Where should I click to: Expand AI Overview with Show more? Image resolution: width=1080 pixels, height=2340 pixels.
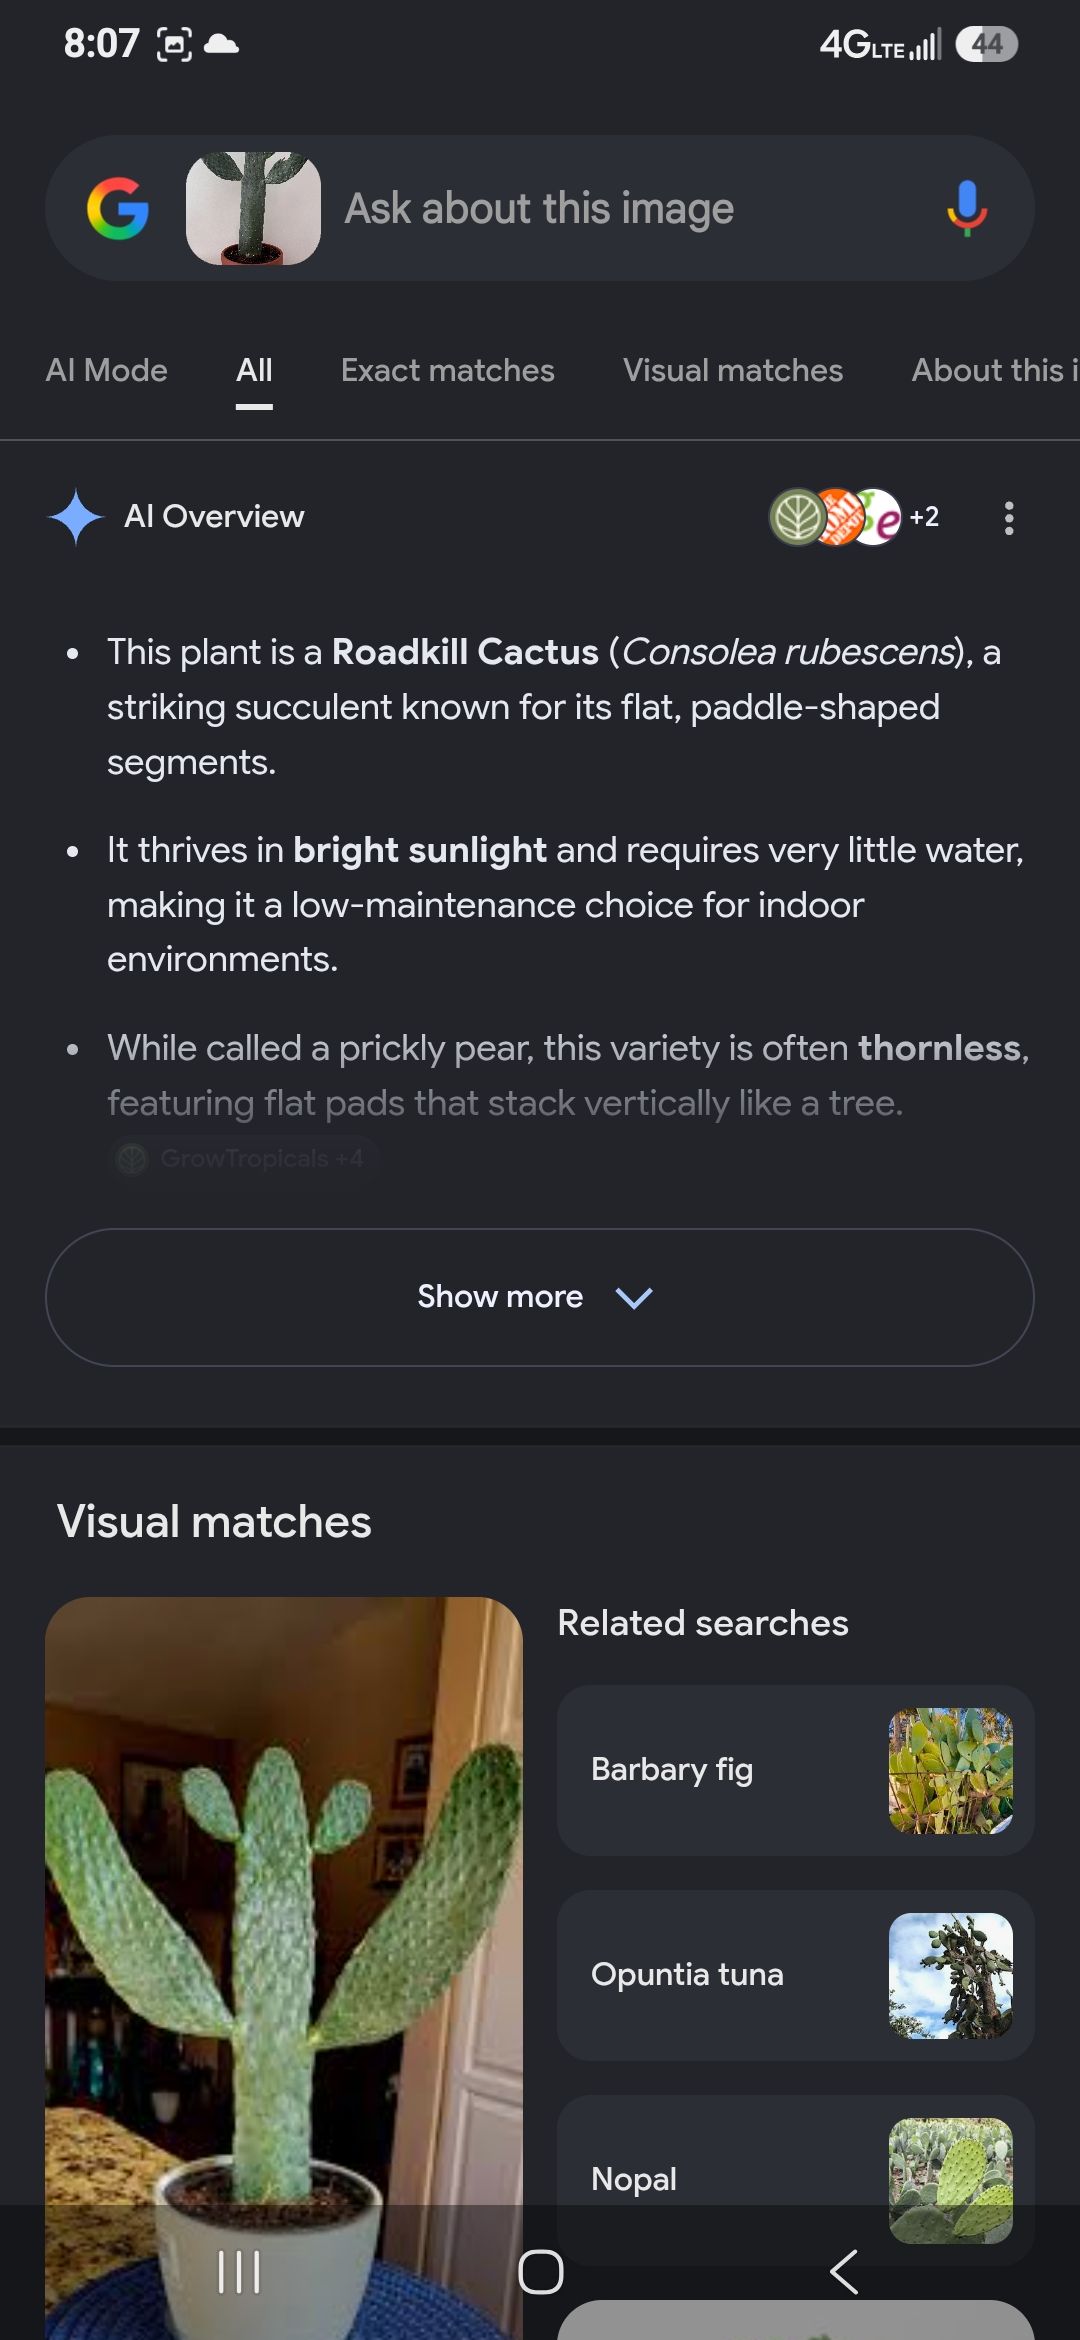[540, 1297]
